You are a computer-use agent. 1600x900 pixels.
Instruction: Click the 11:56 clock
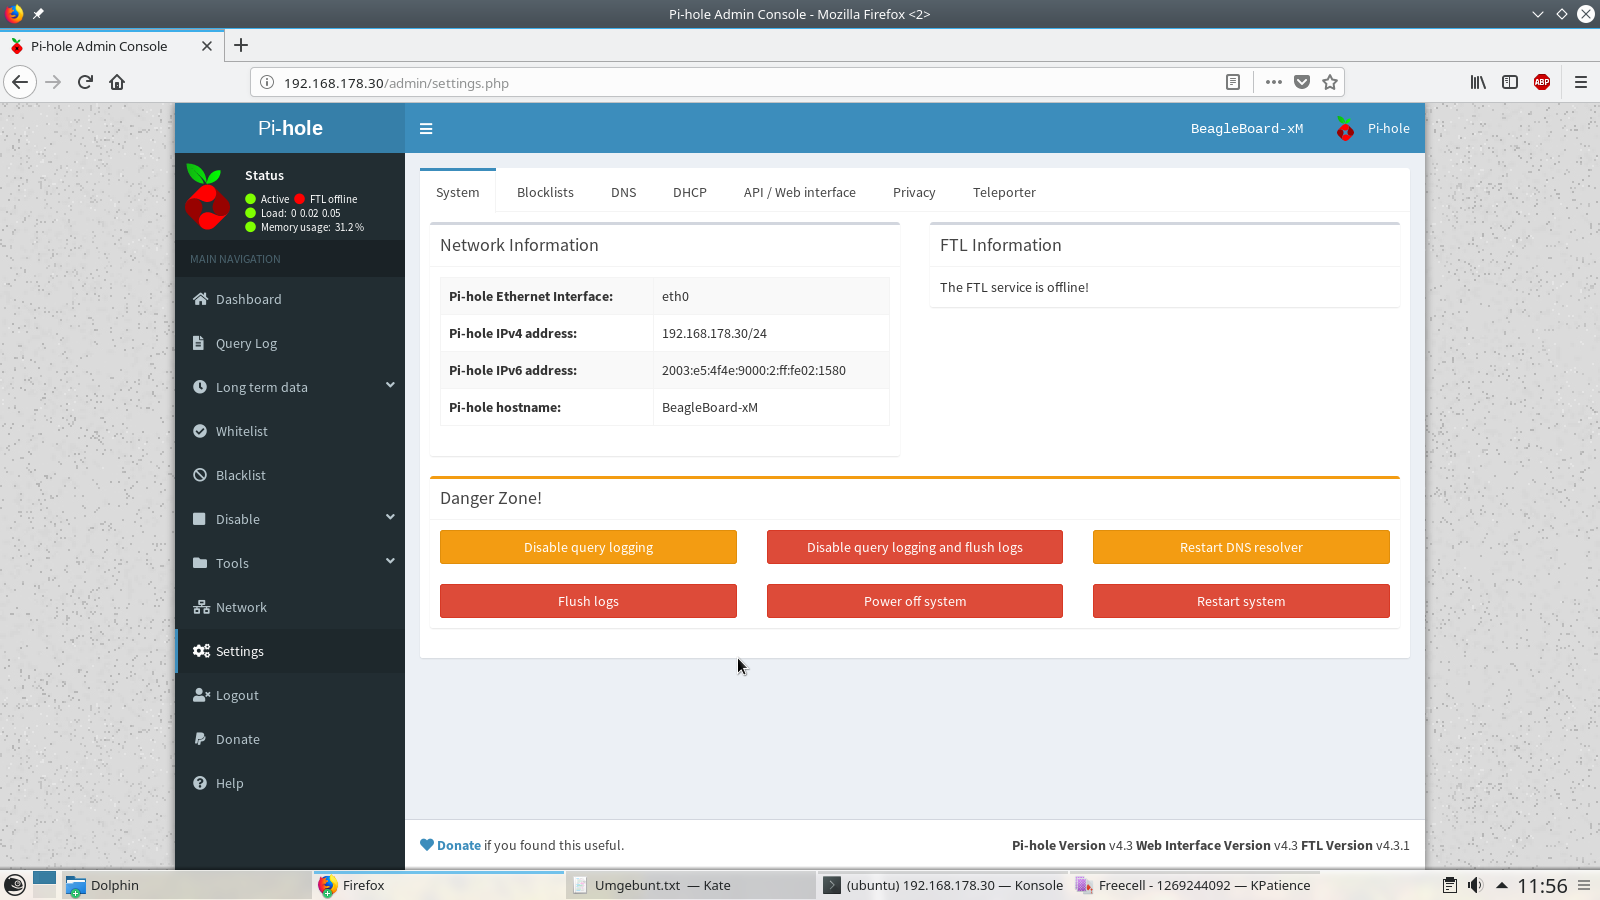(1542, 886)
